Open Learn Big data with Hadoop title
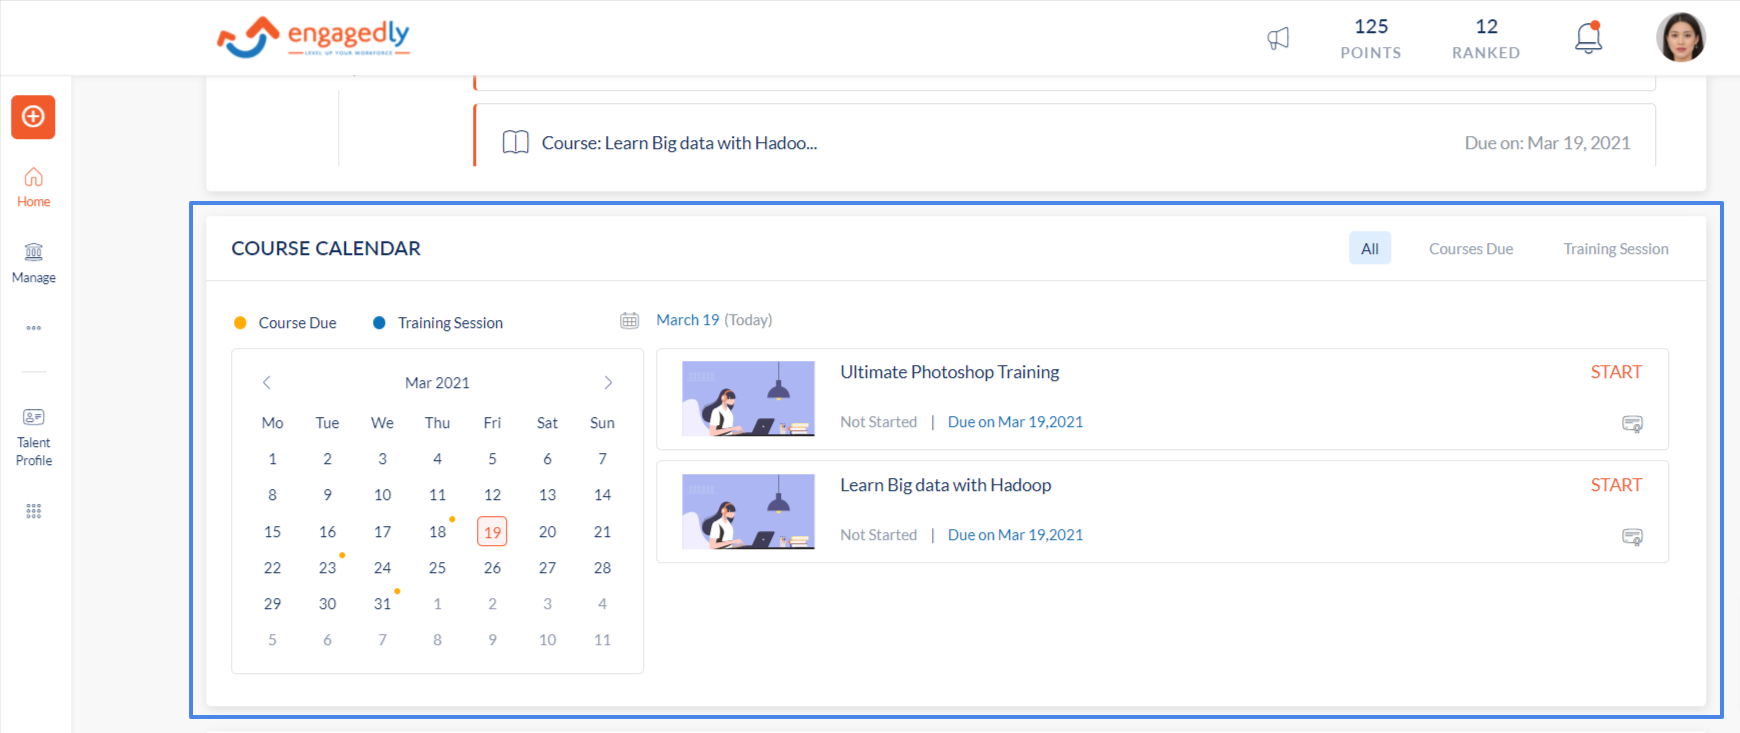 945,485
